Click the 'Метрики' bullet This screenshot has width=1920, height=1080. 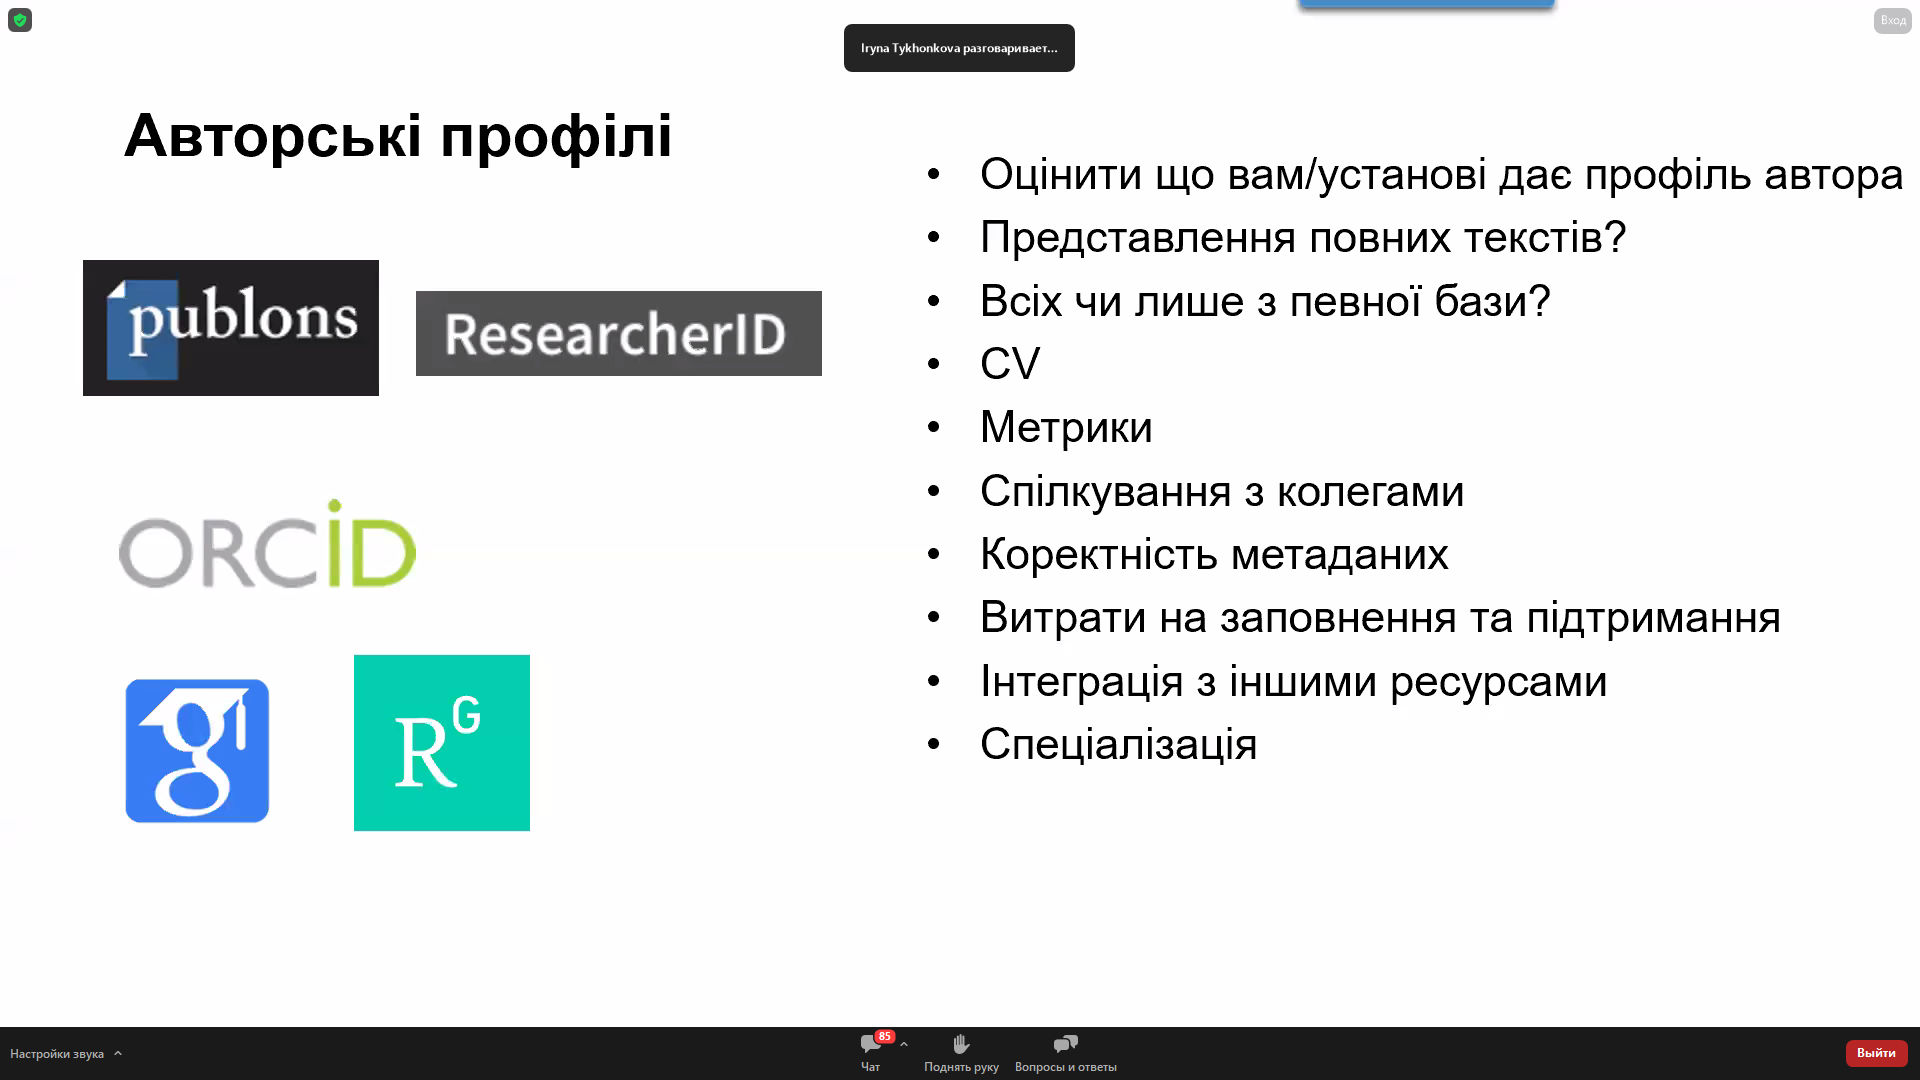pos(1066,427)
